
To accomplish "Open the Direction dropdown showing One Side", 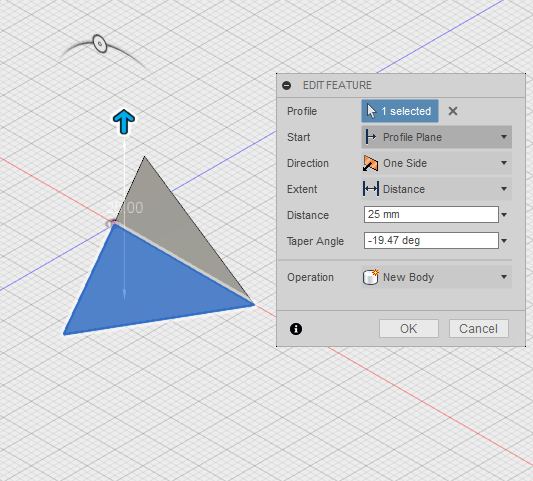I will tap(436, 163).
